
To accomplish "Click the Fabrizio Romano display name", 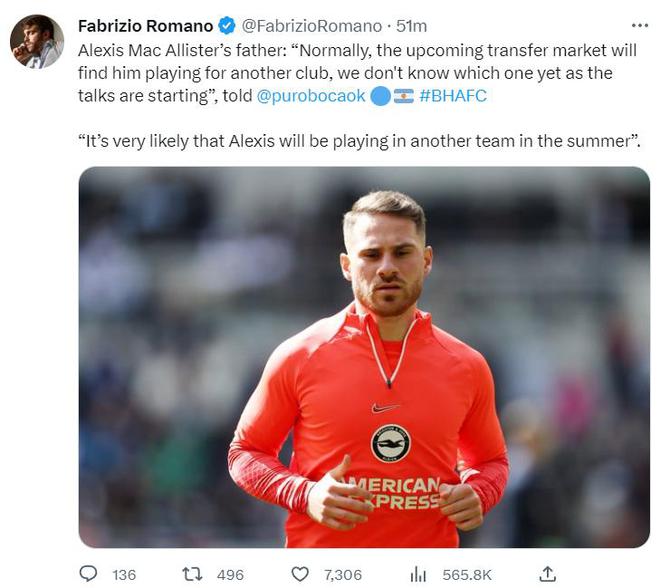I will pos(145,26).
